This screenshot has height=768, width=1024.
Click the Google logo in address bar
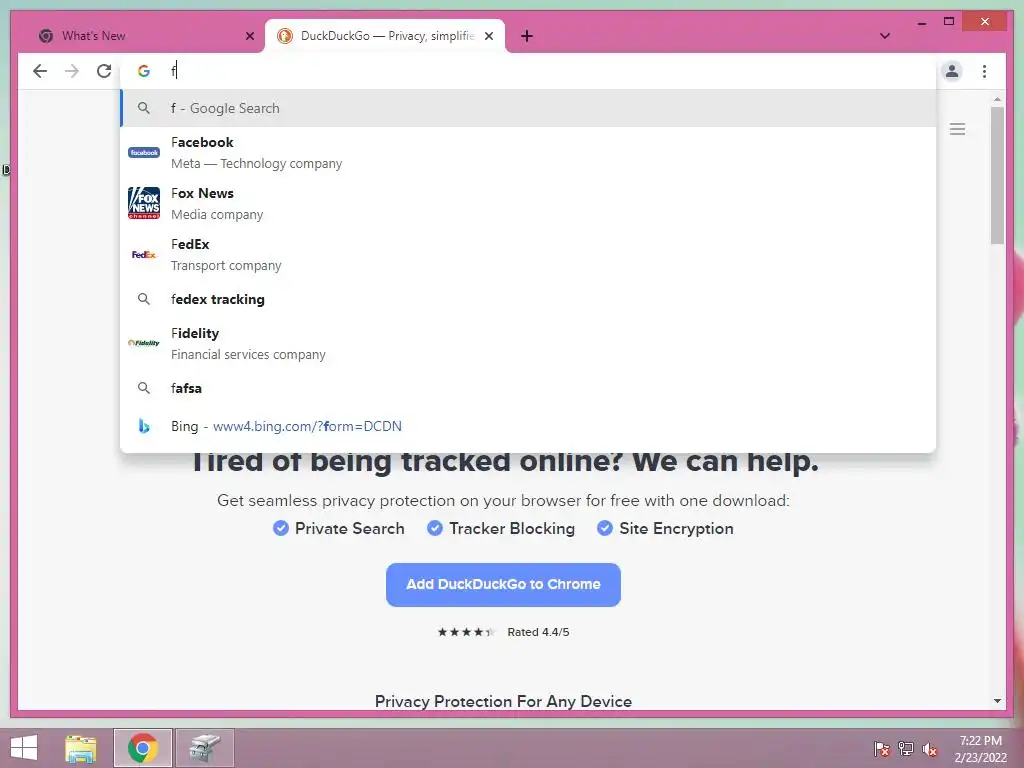click(x=144, y=71)
